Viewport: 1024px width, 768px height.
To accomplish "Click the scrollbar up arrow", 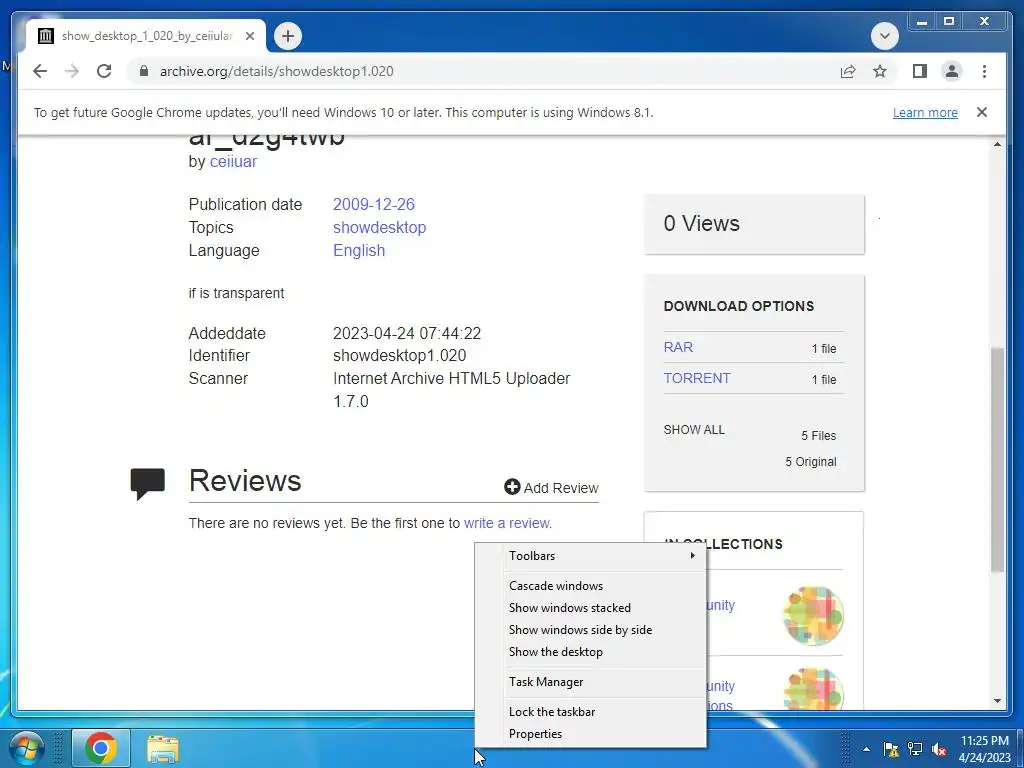I will click(x=997, y=144).
